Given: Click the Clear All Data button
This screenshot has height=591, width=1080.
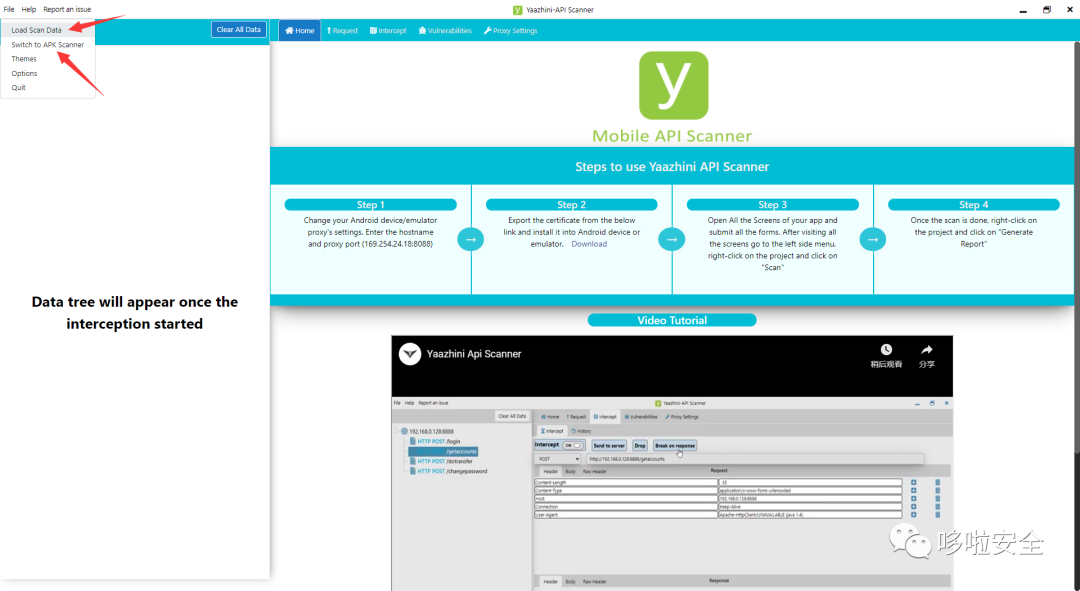Looking at the screenshot, I should [238, 30].
